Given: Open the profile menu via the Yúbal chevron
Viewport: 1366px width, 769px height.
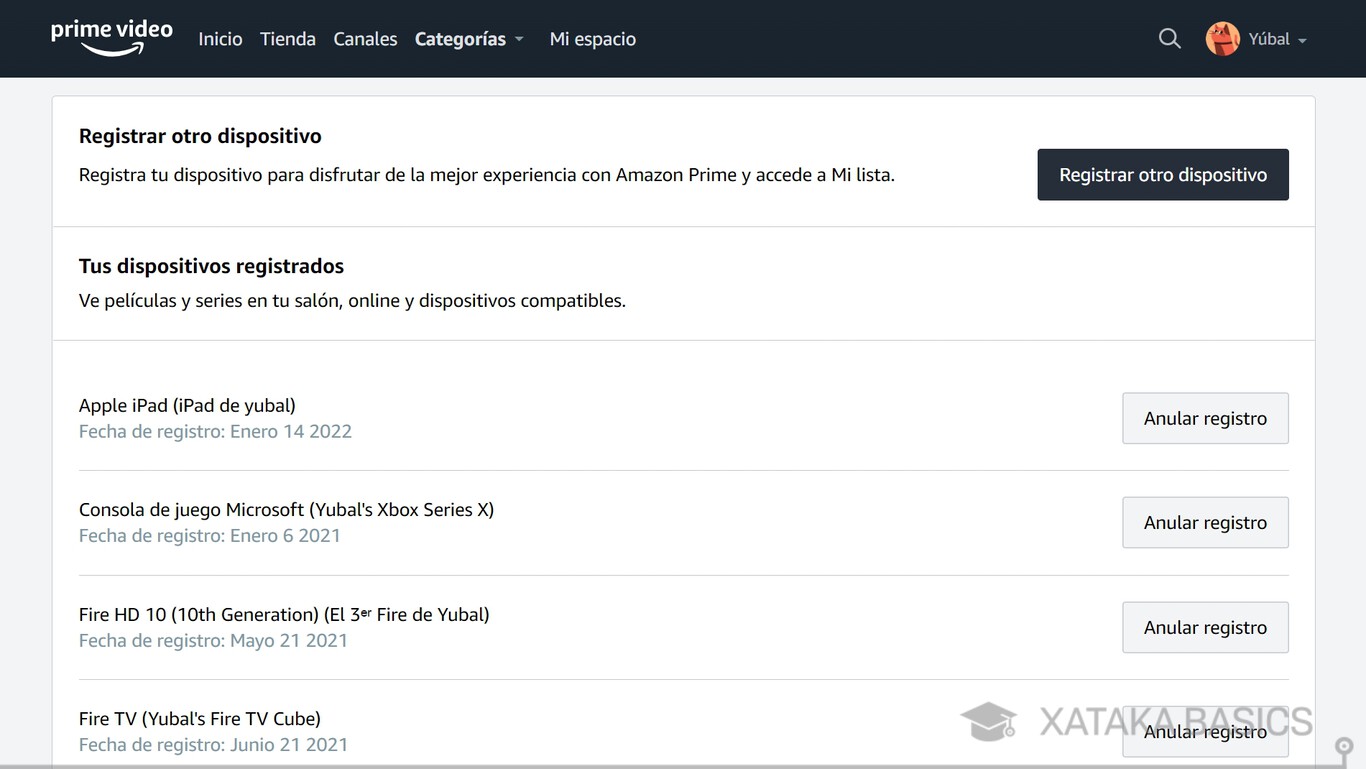Looking at the screenshot, I should [x=1304, y=41].
